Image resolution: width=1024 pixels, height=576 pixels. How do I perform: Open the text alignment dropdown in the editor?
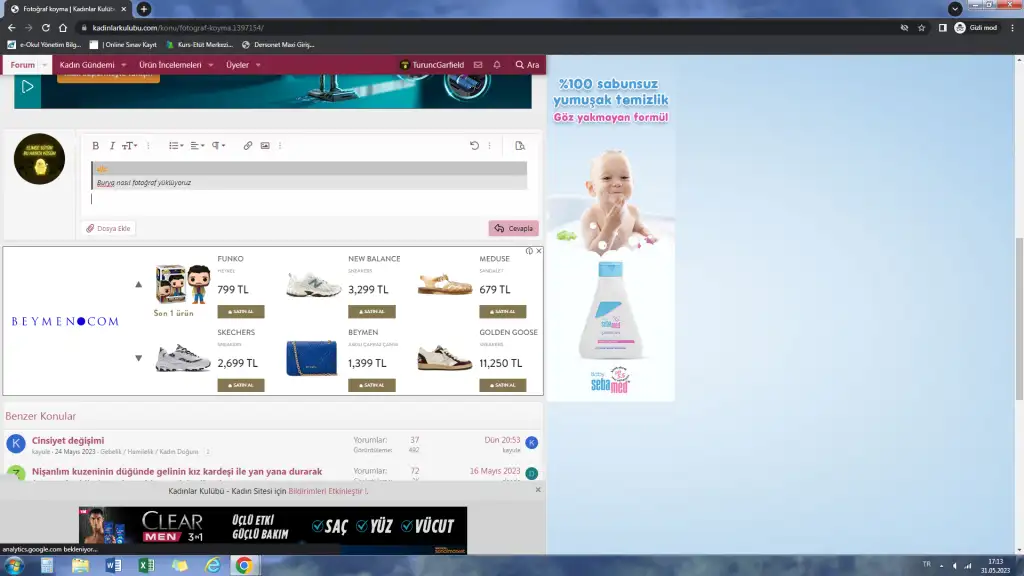[197, 146]
